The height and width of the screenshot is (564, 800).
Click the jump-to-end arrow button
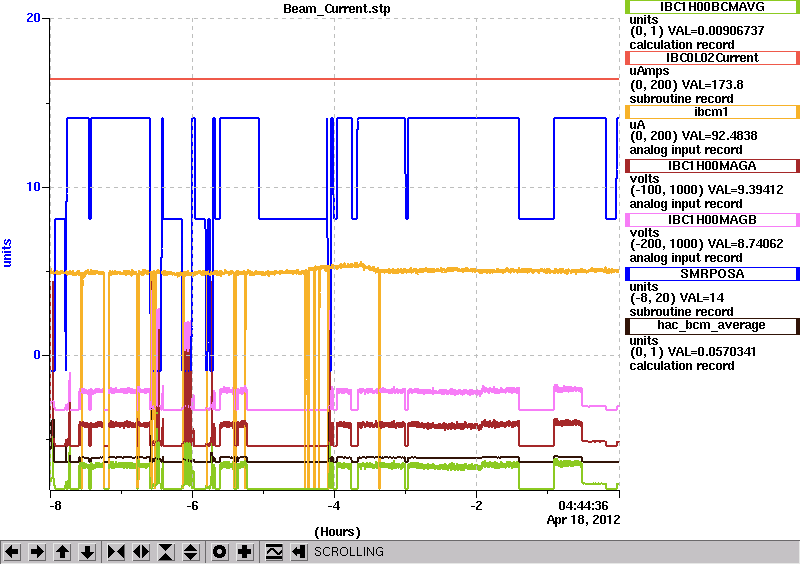click(x=299, y=552)
